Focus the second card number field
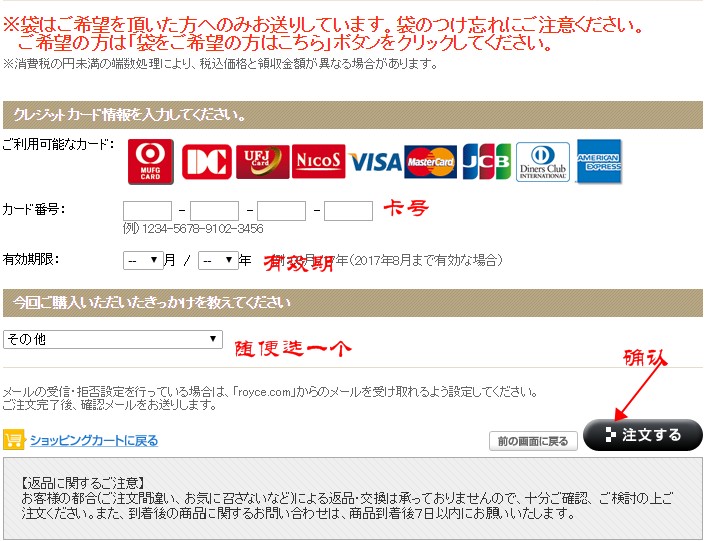 coord(214,210)
